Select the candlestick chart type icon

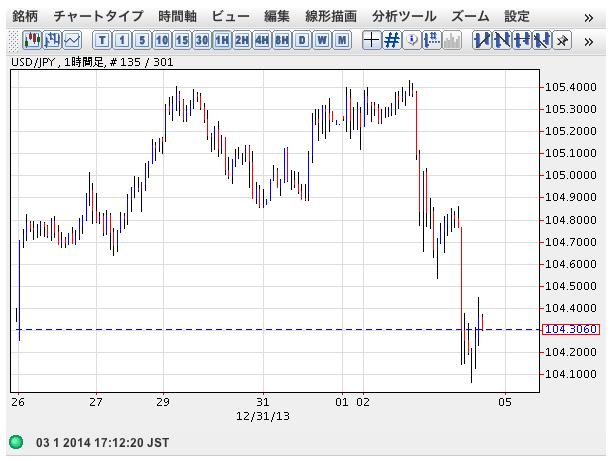[32, 40]
